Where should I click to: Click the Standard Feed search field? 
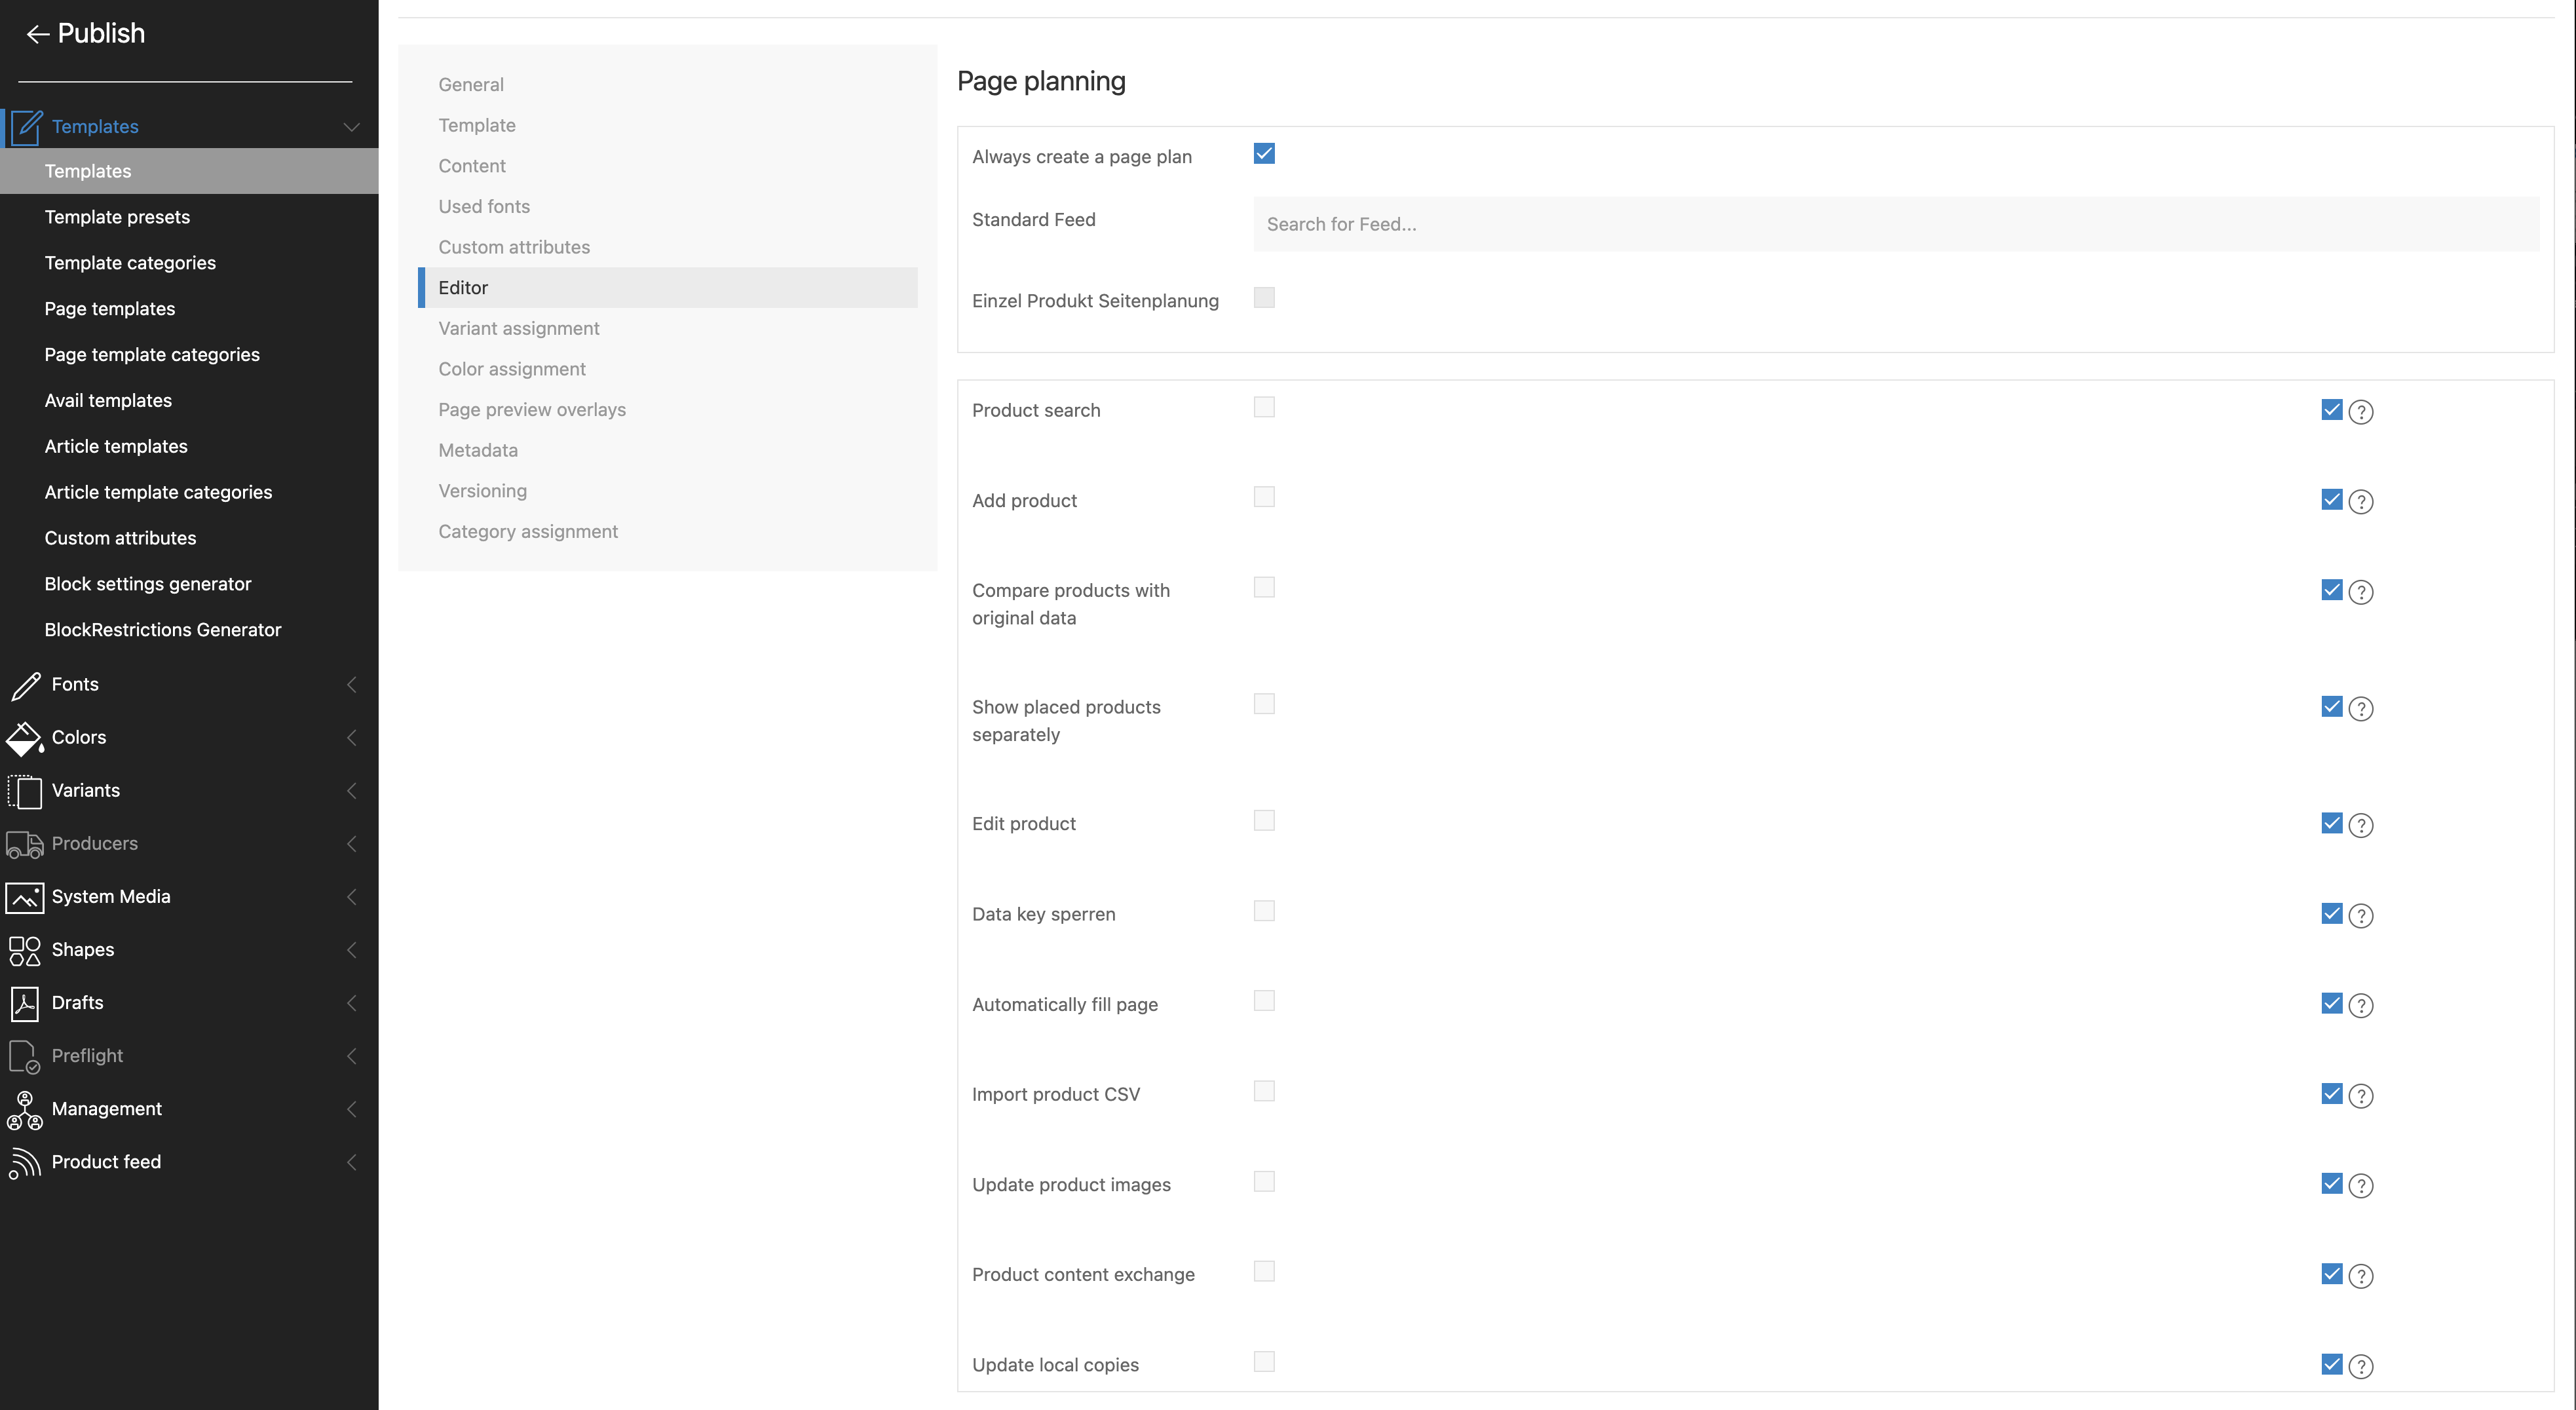1895,224
